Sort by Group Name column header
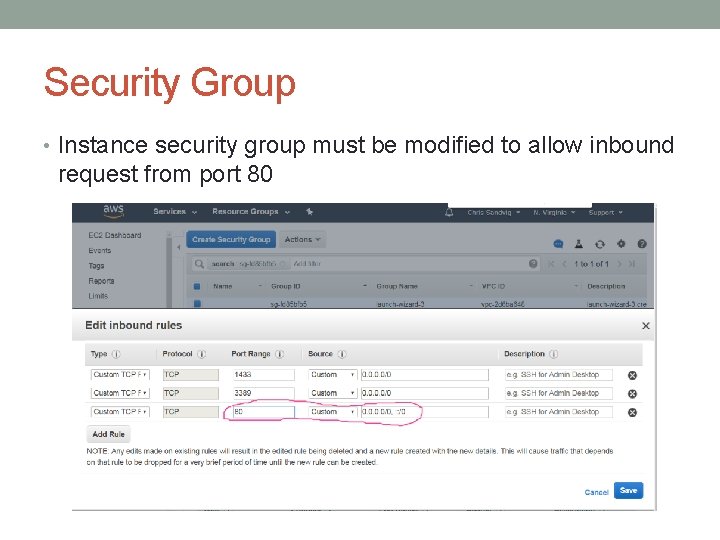The height and width of the screenshot is (540, 720). pos(397,287)
